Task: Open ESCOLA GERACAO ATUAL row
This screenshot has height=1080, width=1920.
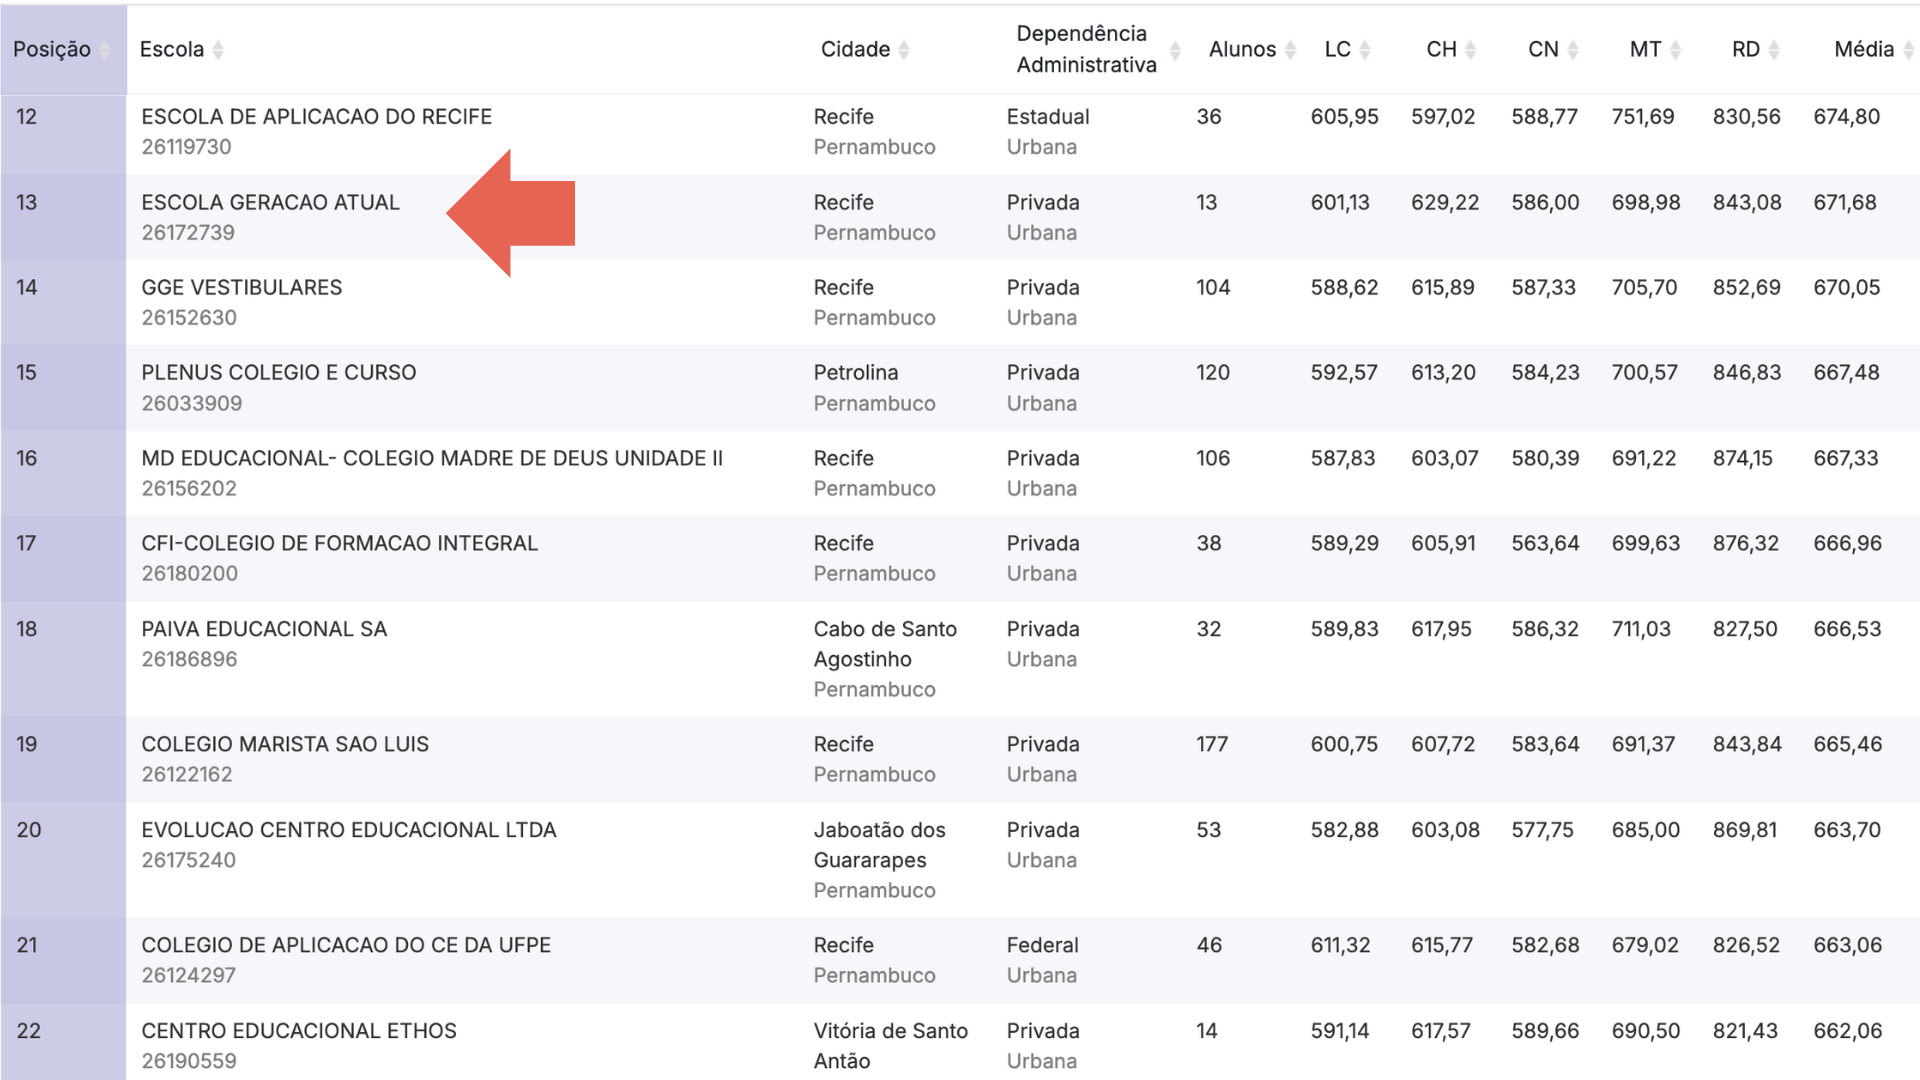Action: pyautogui.click(x=270, y=203)
